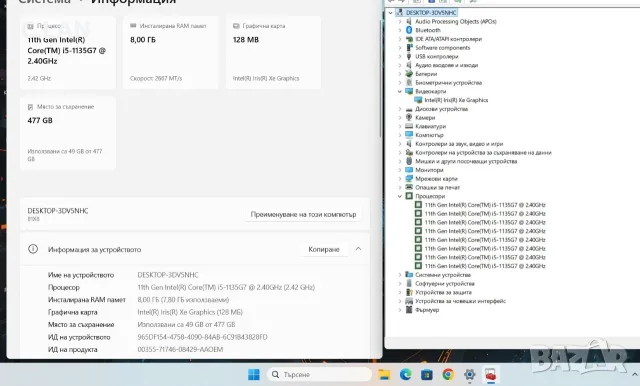Click the Клавиатури category icon
This screenshot has height=386, width=640.
point(409,126)
